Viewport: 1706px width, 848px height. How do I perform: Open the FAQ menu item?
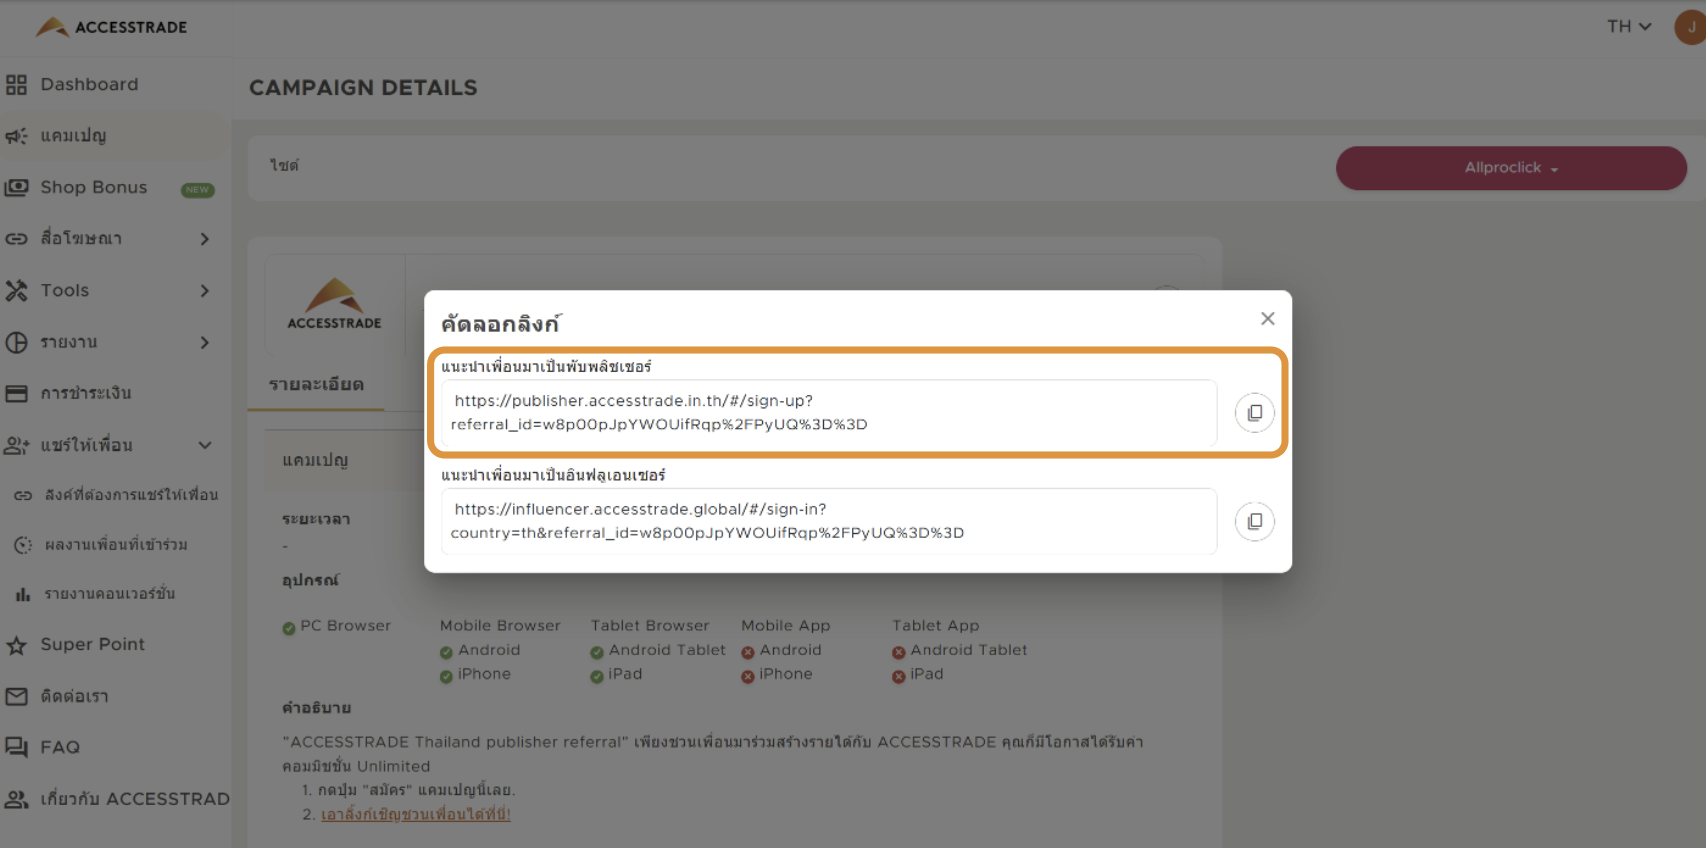pos(60,747)
